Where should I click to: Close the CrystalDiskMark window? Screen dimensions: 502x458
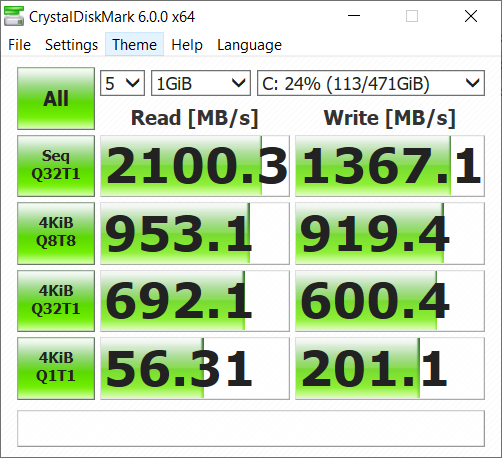click(x=471, y=16)
